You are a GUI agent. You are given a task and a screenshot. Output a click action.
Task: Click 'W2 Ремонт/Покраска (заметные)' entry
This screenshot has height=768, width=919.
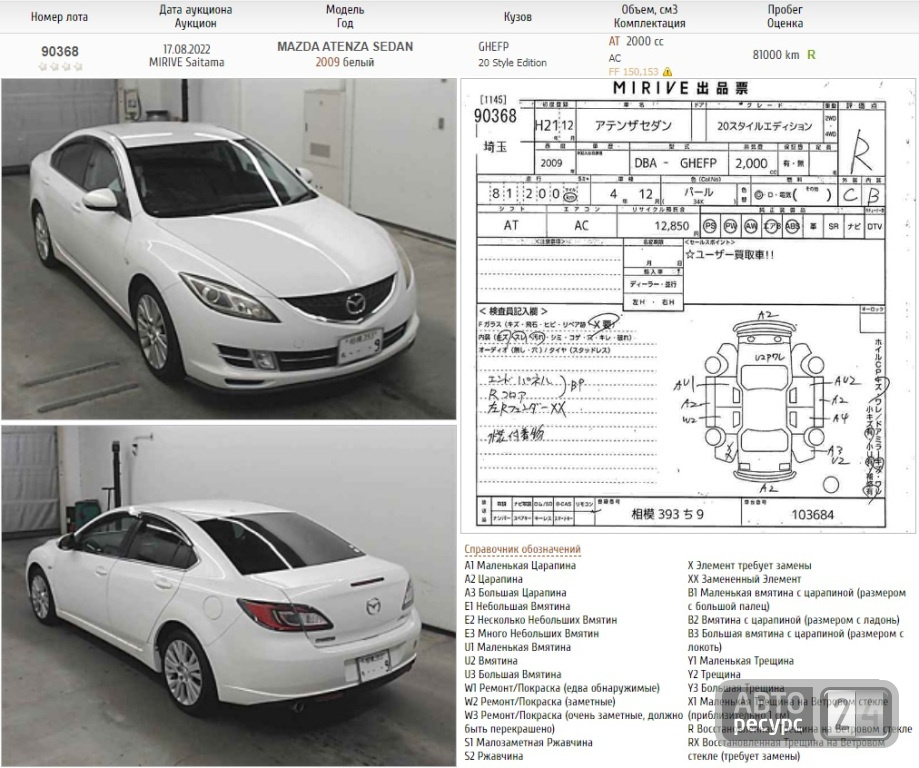[x=540, y=702]
